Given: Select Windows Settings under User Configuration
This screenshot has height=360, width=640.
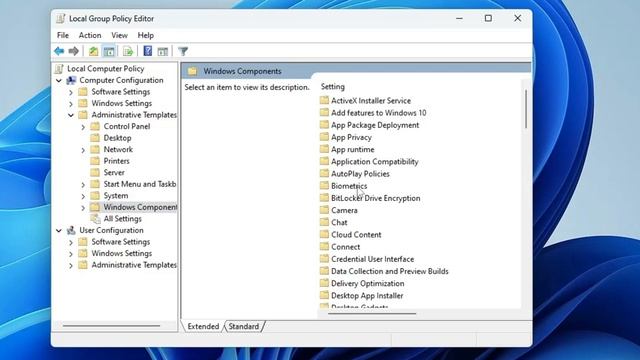Looking at the screenshot, I should (122, 253).
